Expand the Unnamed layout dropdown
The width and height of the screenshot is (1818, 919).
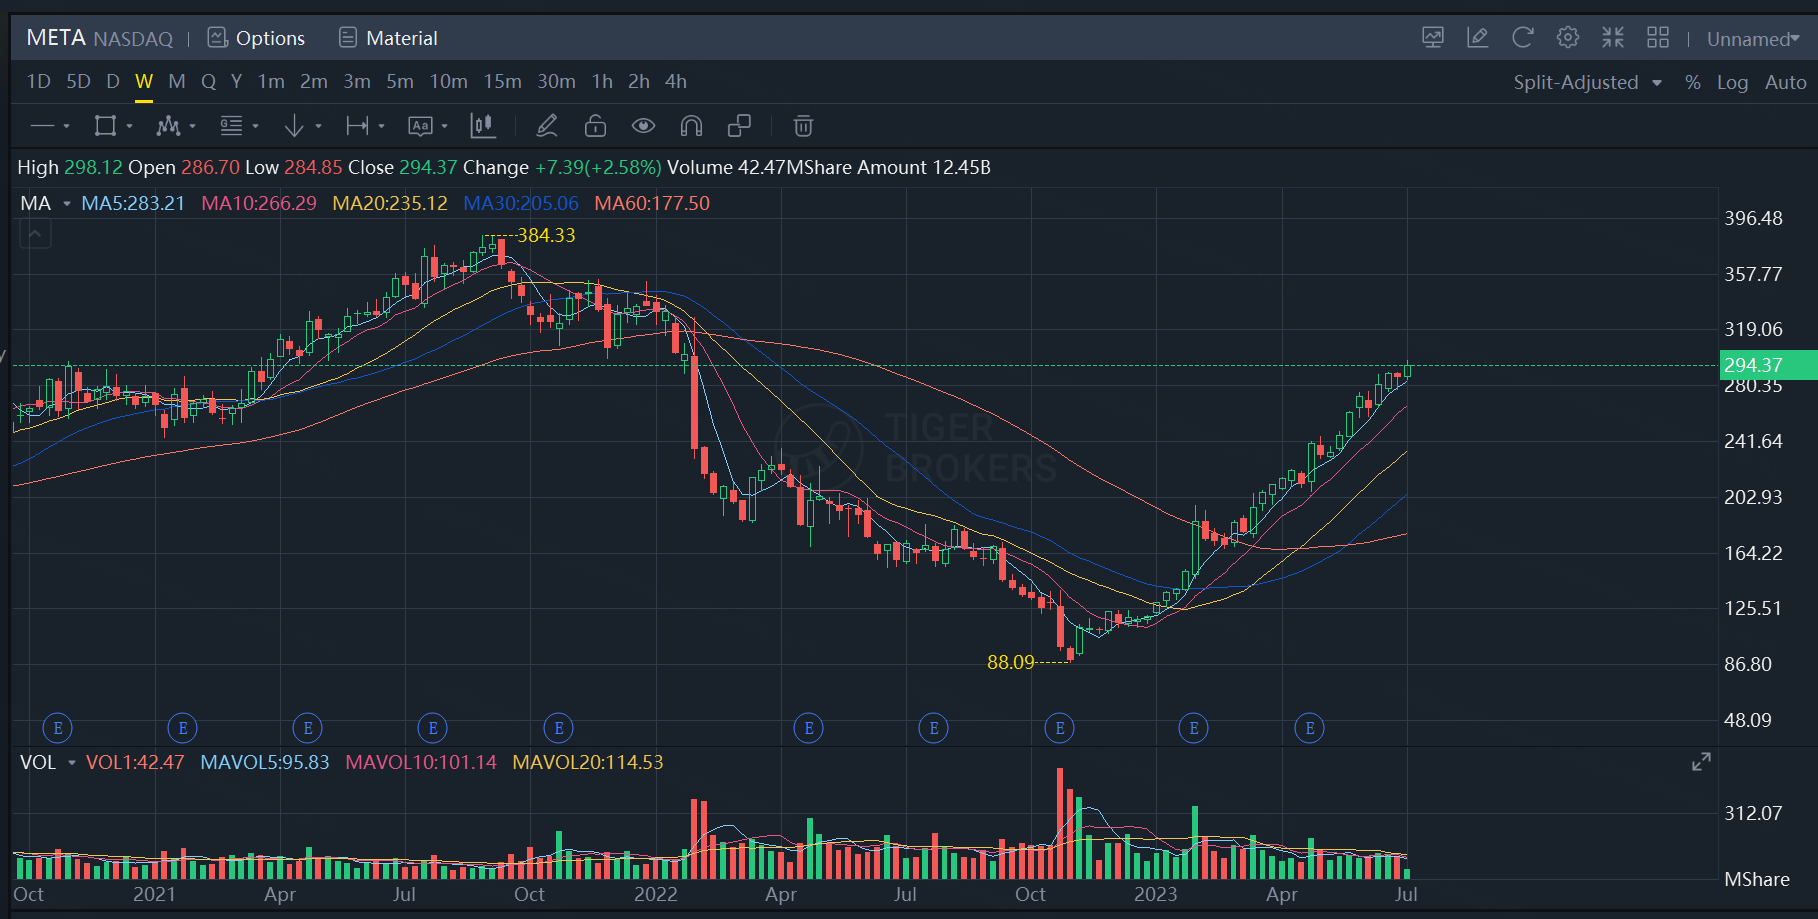click(1753, 39)
